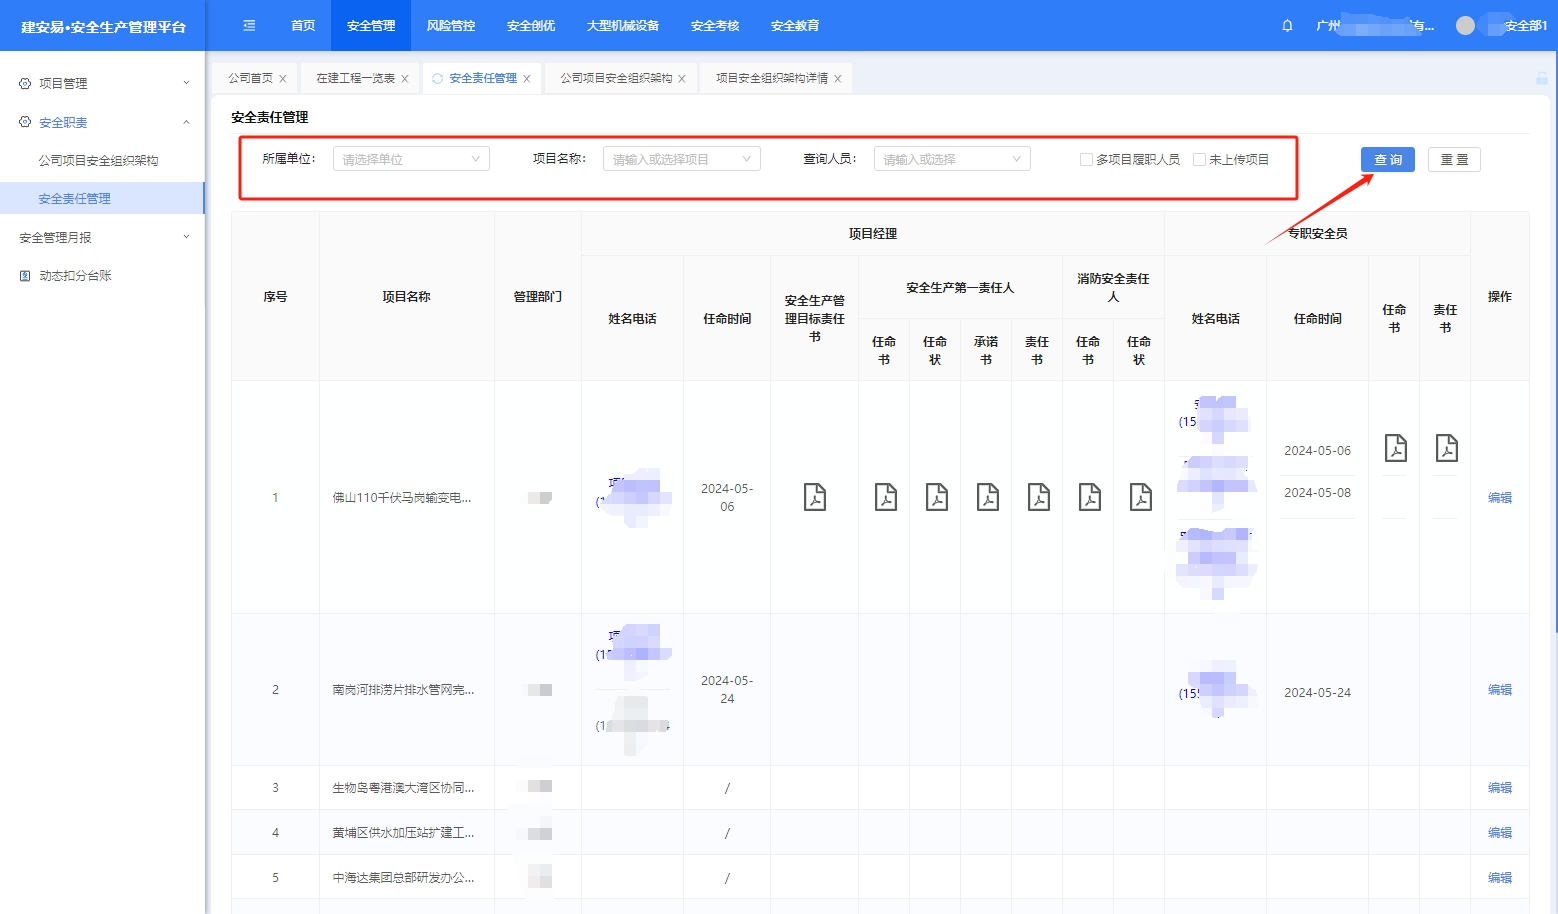1558x914 pixels.
Task: Tick the 未上传项目 checkbox
Action: [x=1199, y=160]
